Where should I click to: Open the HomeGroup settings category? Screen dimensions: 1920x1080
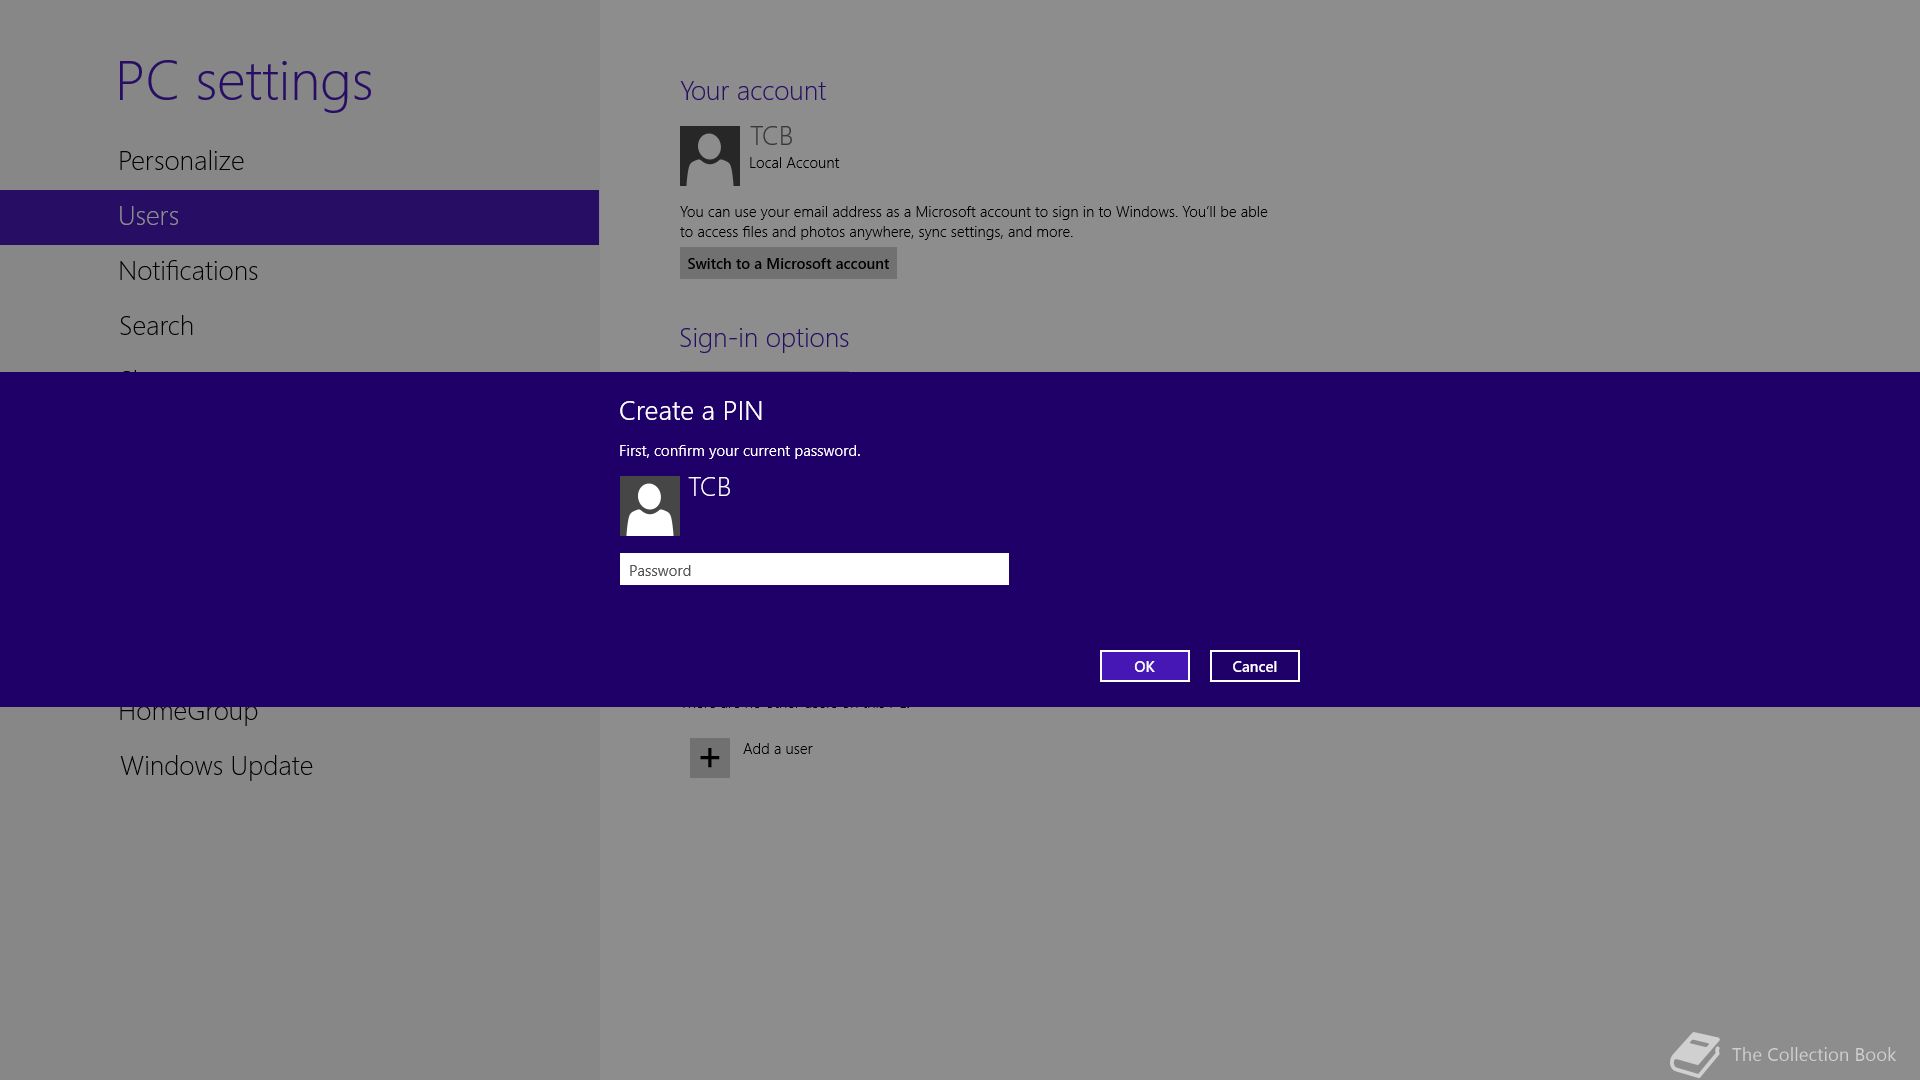pyautogui.click(x=188, y=714)
